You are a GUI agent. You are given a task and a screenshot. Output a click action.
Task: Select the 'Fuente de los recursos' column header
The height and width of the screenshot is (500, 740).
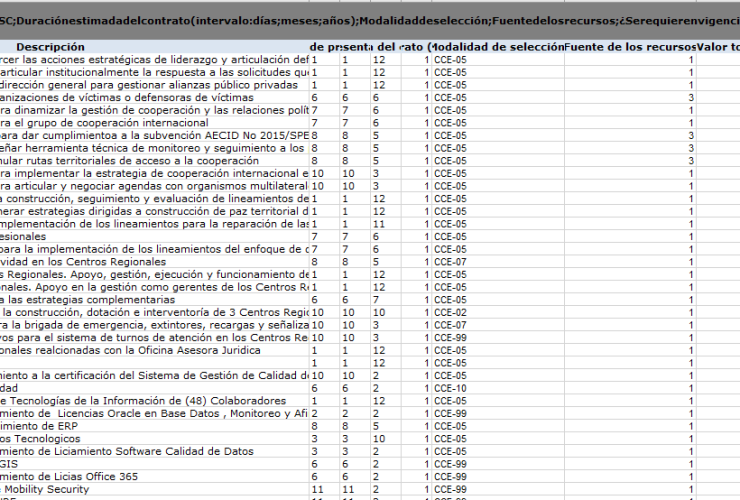pyautogui.click(x=631, y=47)
